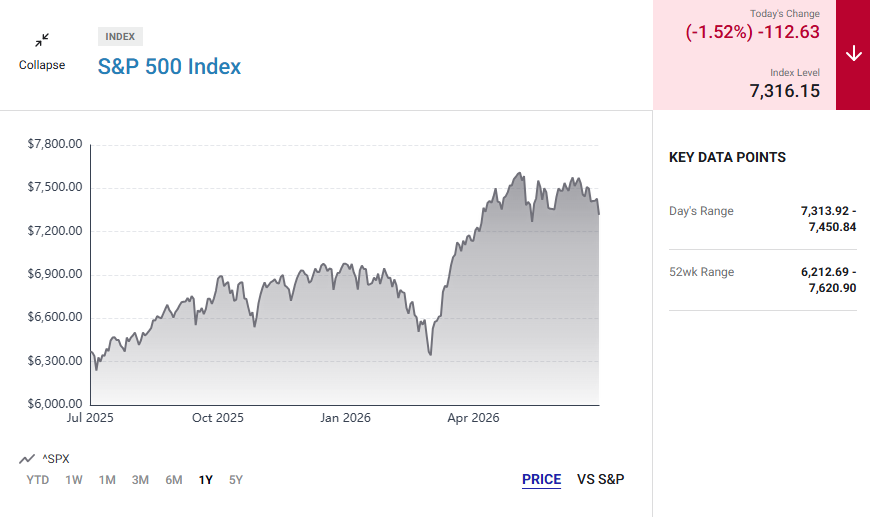The image size is (870, 517).
Task: Select the 1Y time range
Action: pos(206,480)
